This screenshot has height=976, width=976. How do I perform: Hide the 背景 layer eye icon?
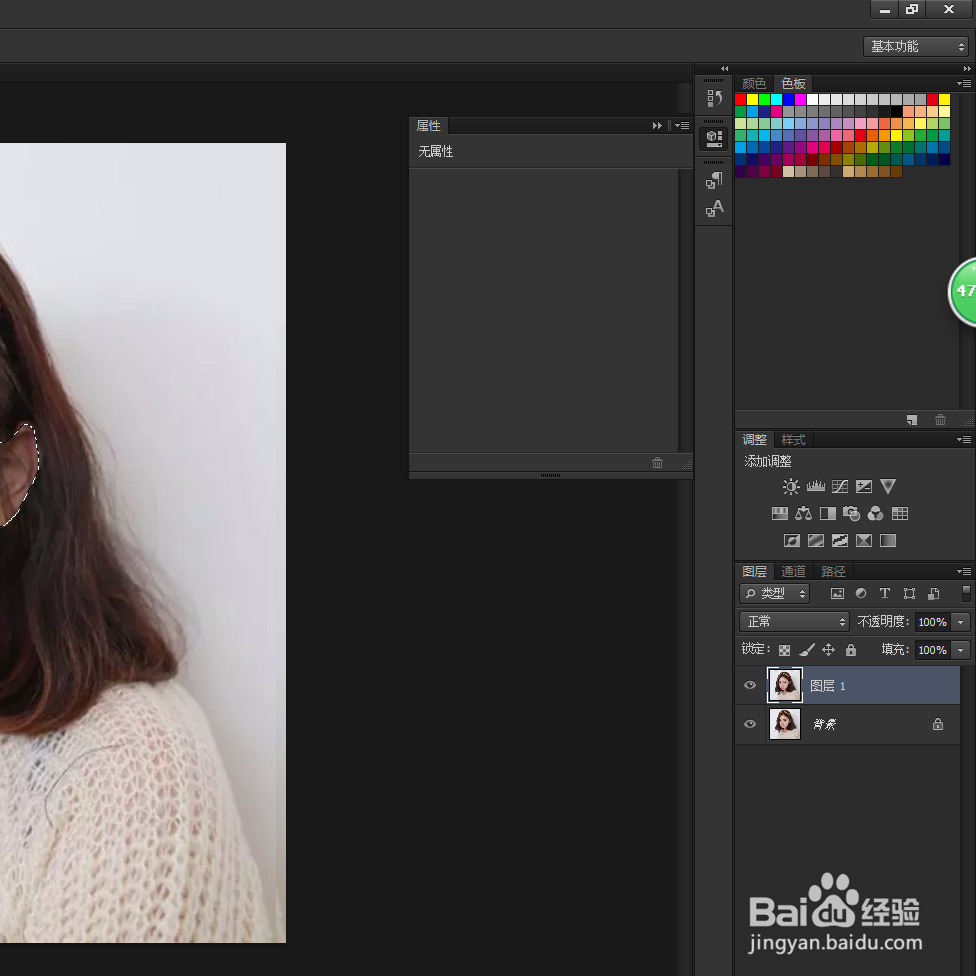tap(750, 724)
